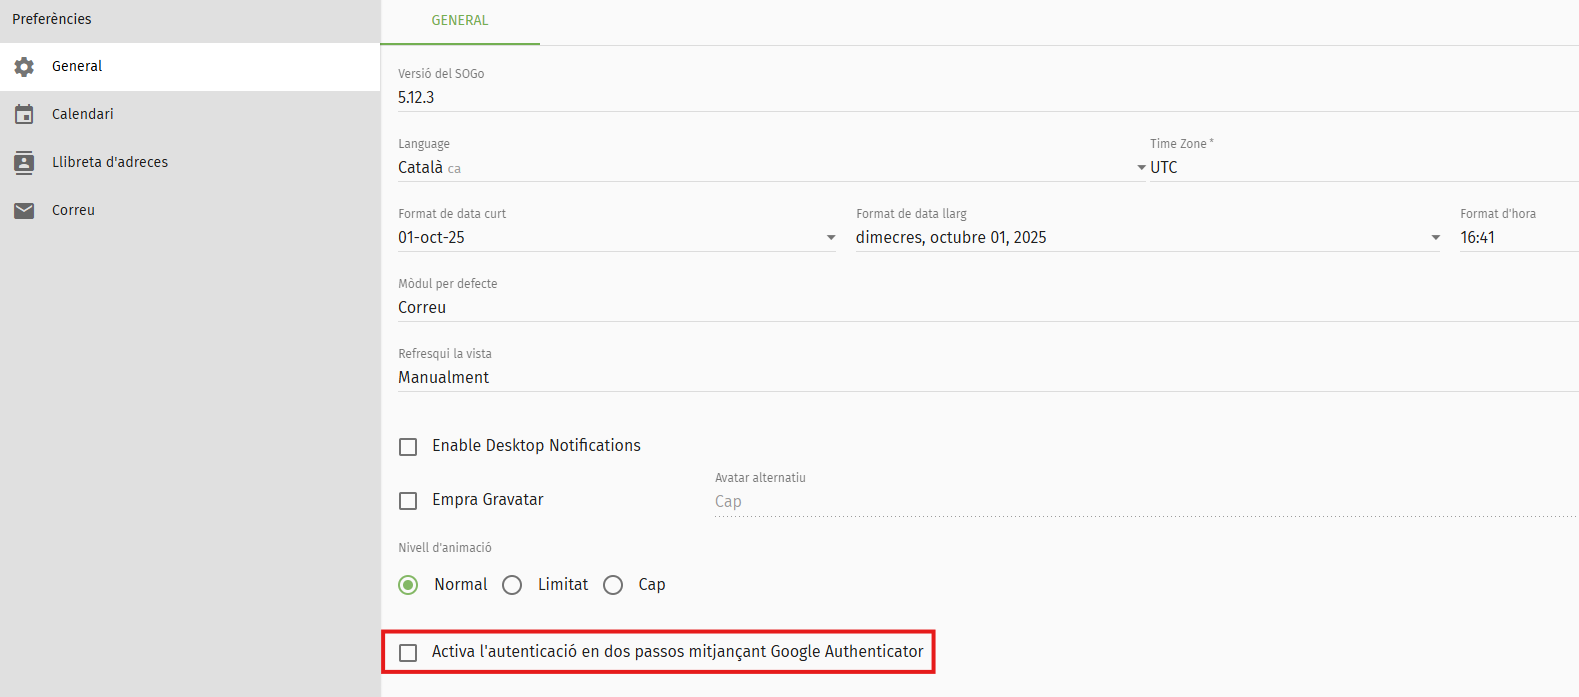Open the Calendari preferences section
1579x697 pixels.
pyautogui.click(x=83, y=115)
